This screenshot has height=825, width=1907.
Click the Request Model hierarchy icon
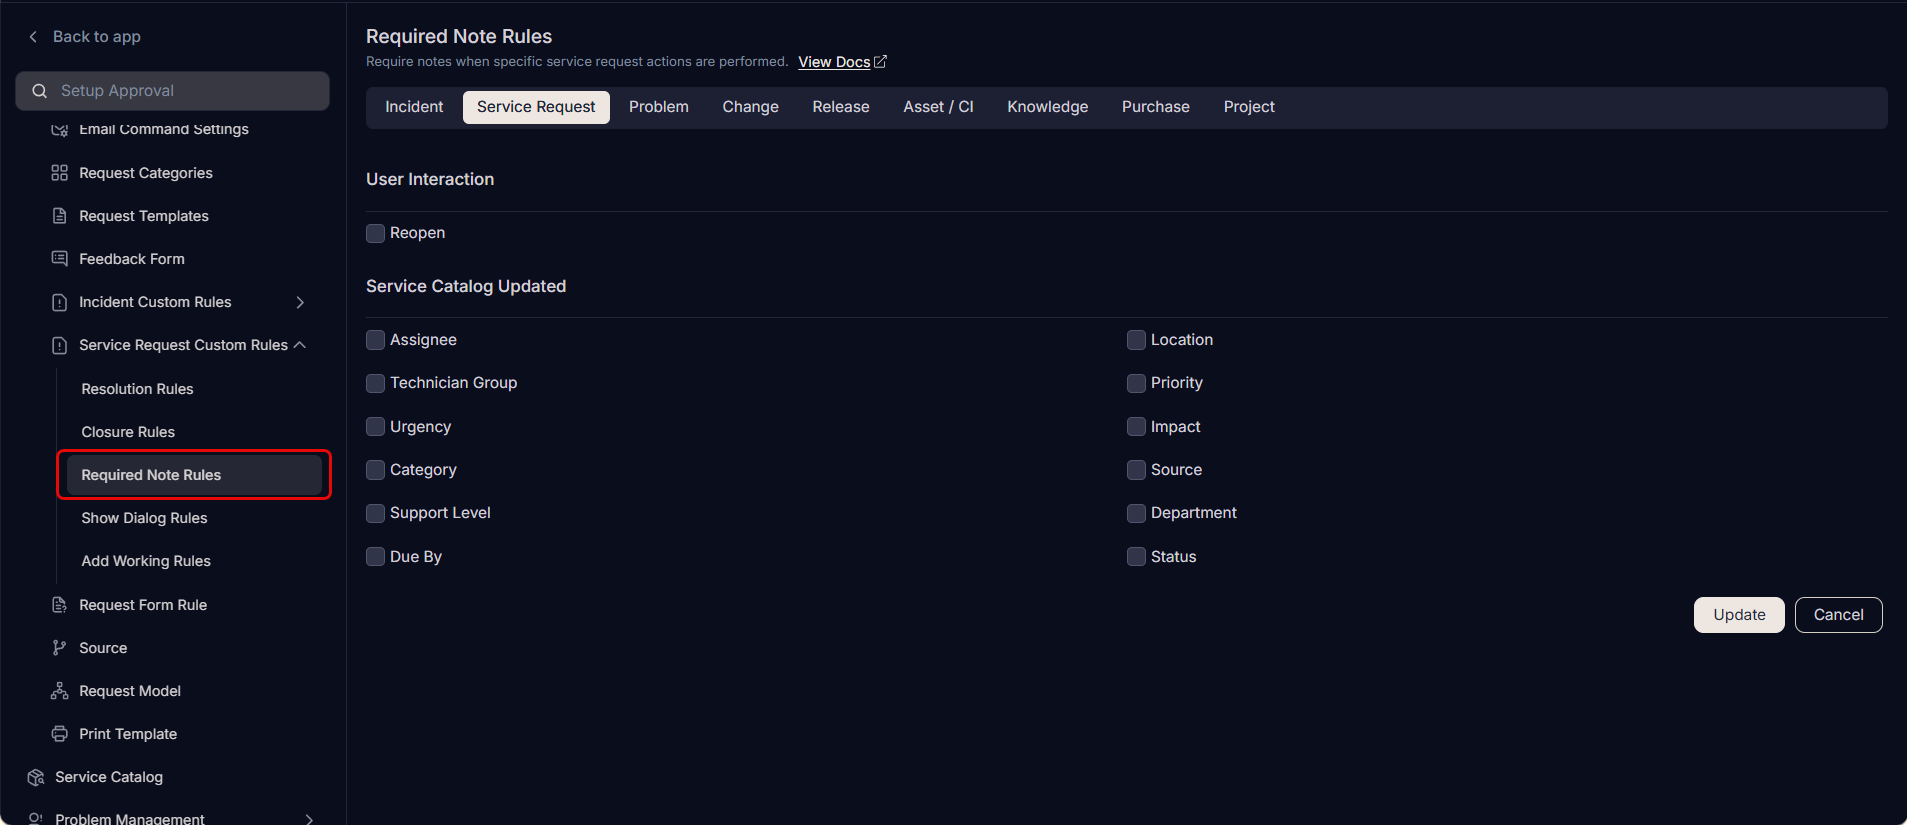pyautogui.click(x=60, y=691)
